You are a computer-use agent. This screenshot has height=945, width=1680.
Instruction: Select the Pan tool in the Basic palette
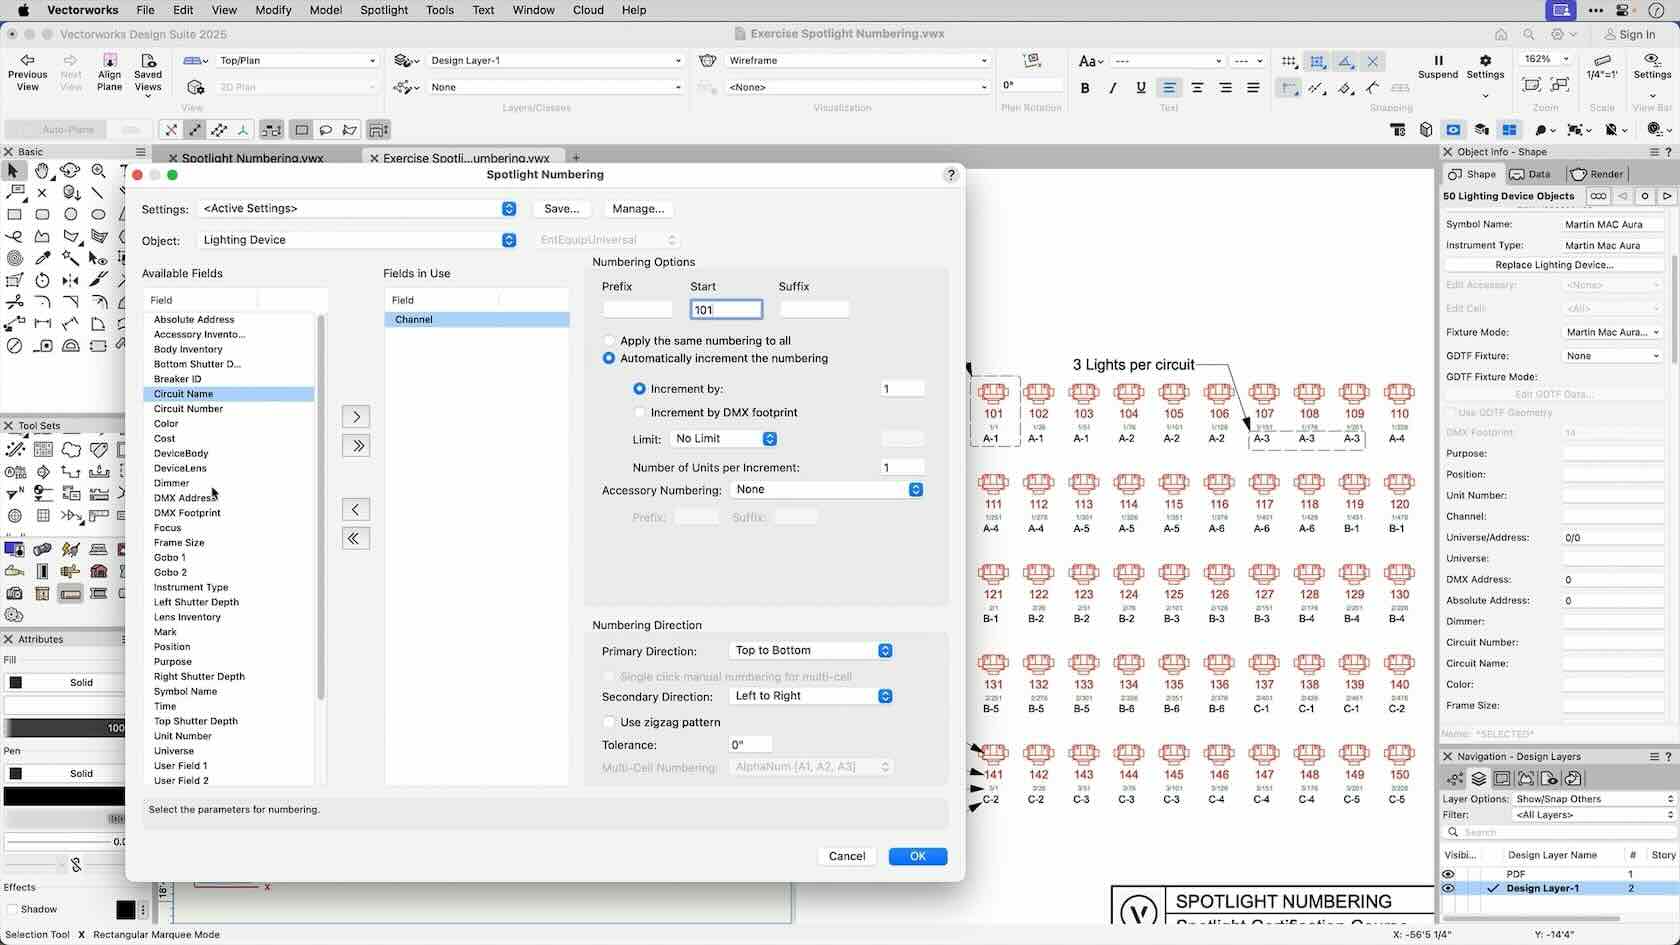coord(41,170)
